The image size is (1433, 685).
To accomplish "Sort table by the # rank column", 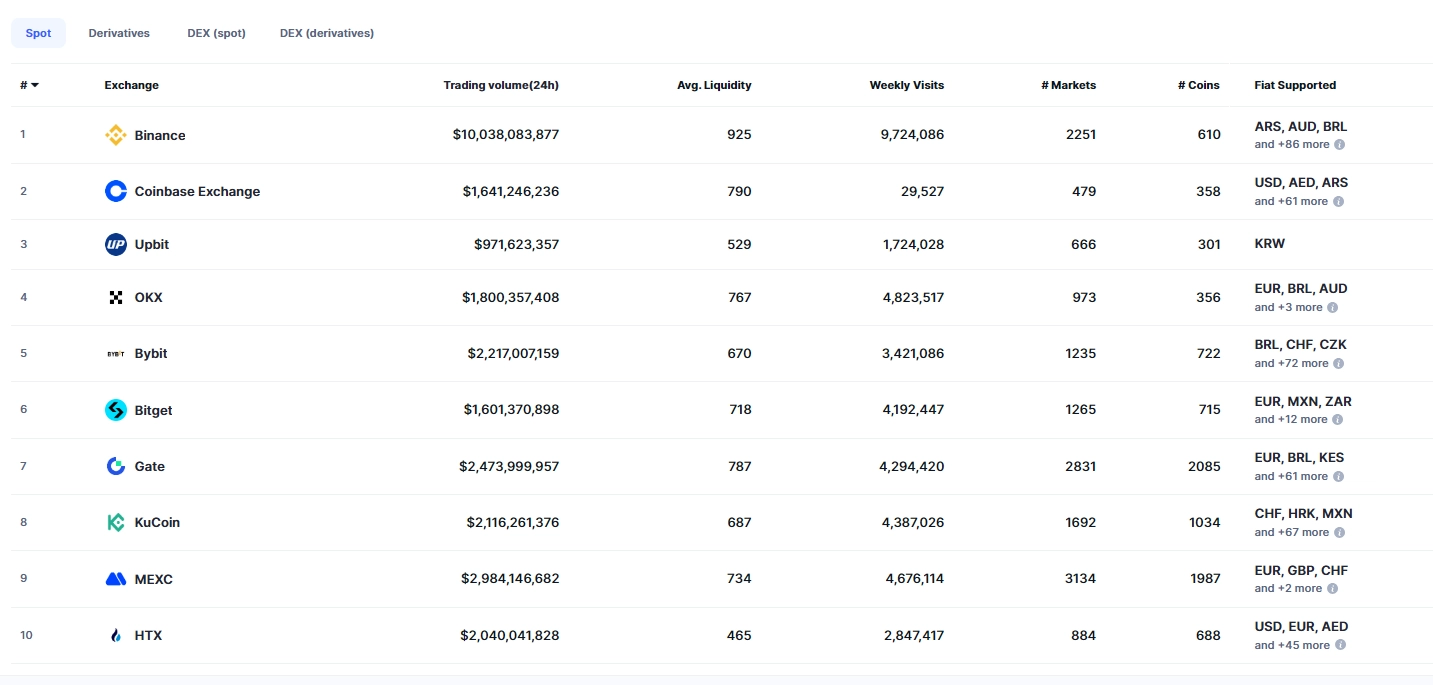I will point(29,85).
